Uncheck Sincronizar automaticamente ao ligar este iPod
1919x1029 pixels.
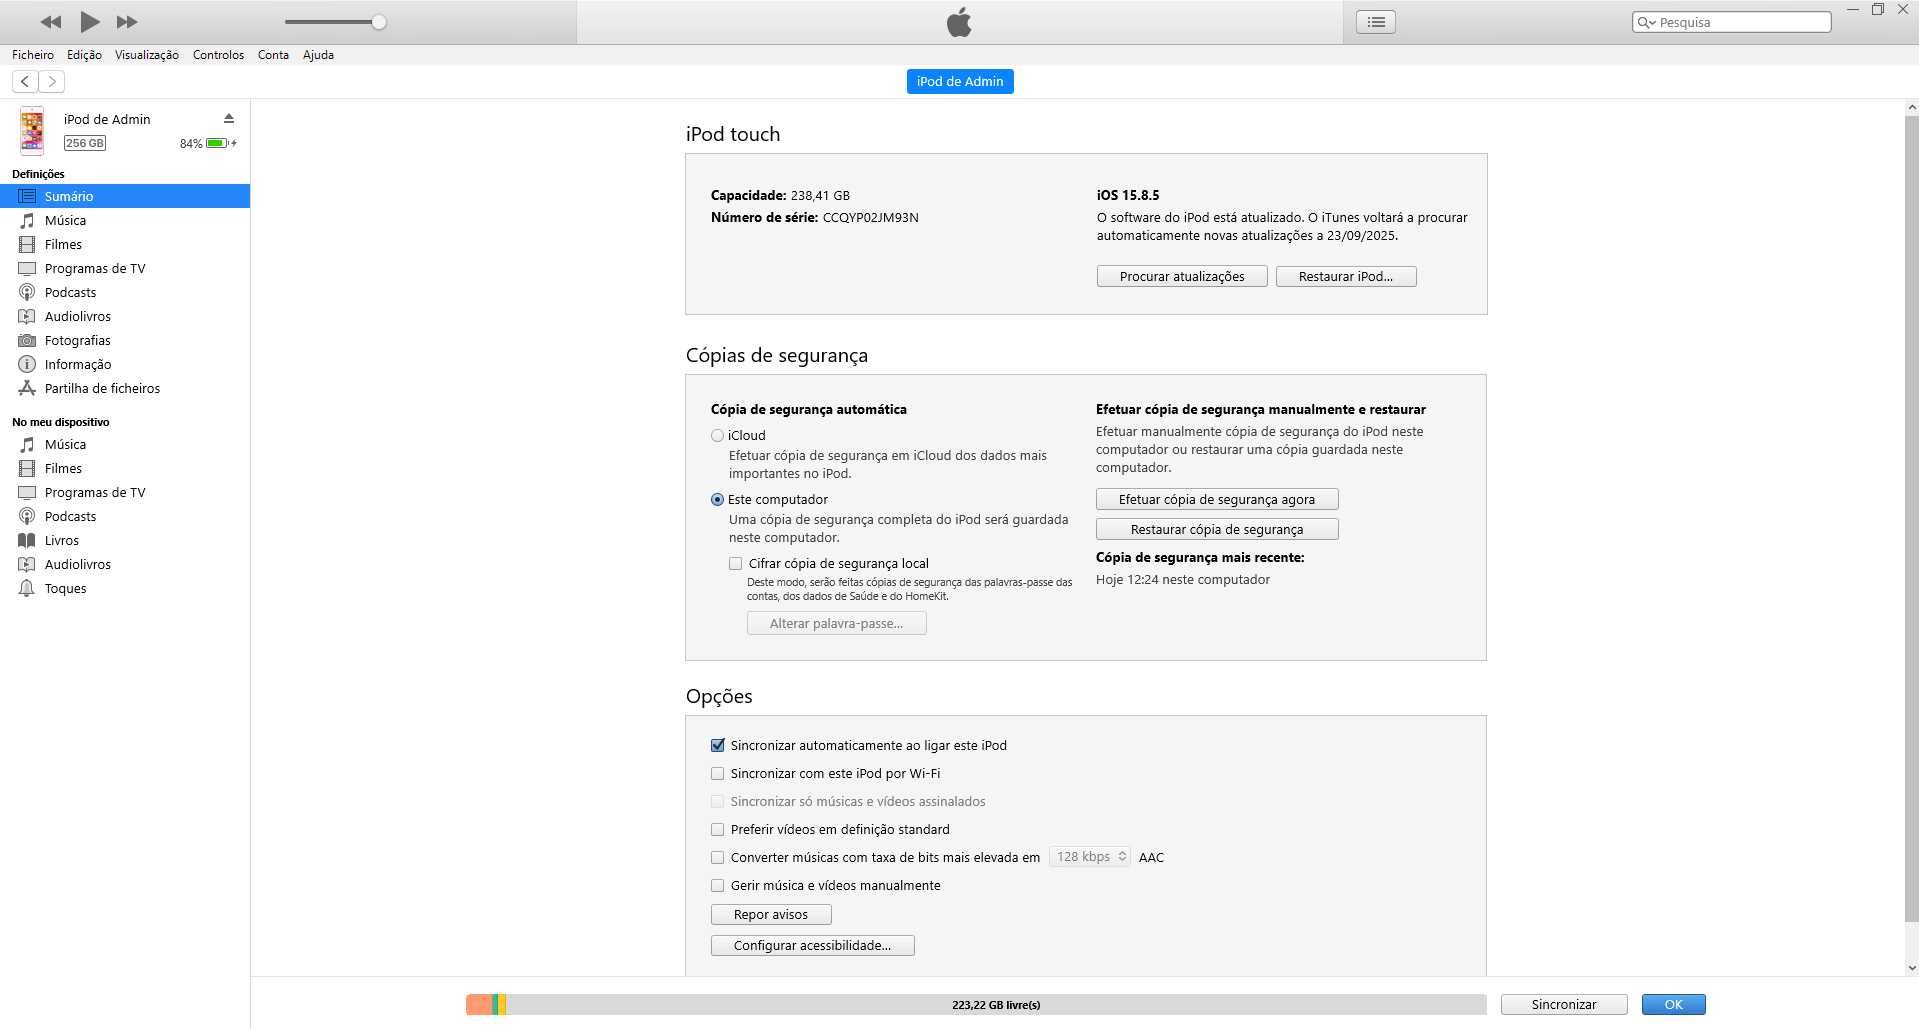(x=717, y=745)
